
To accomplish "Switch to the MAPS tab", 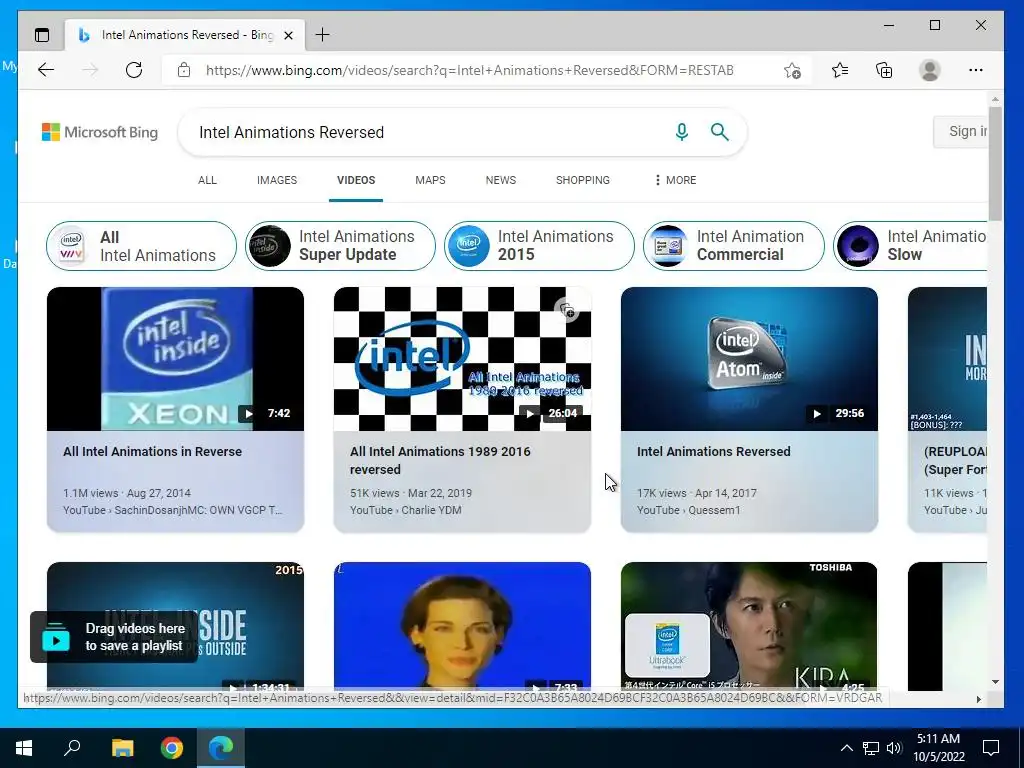I will pyautogui.click(x=430, y=180).
